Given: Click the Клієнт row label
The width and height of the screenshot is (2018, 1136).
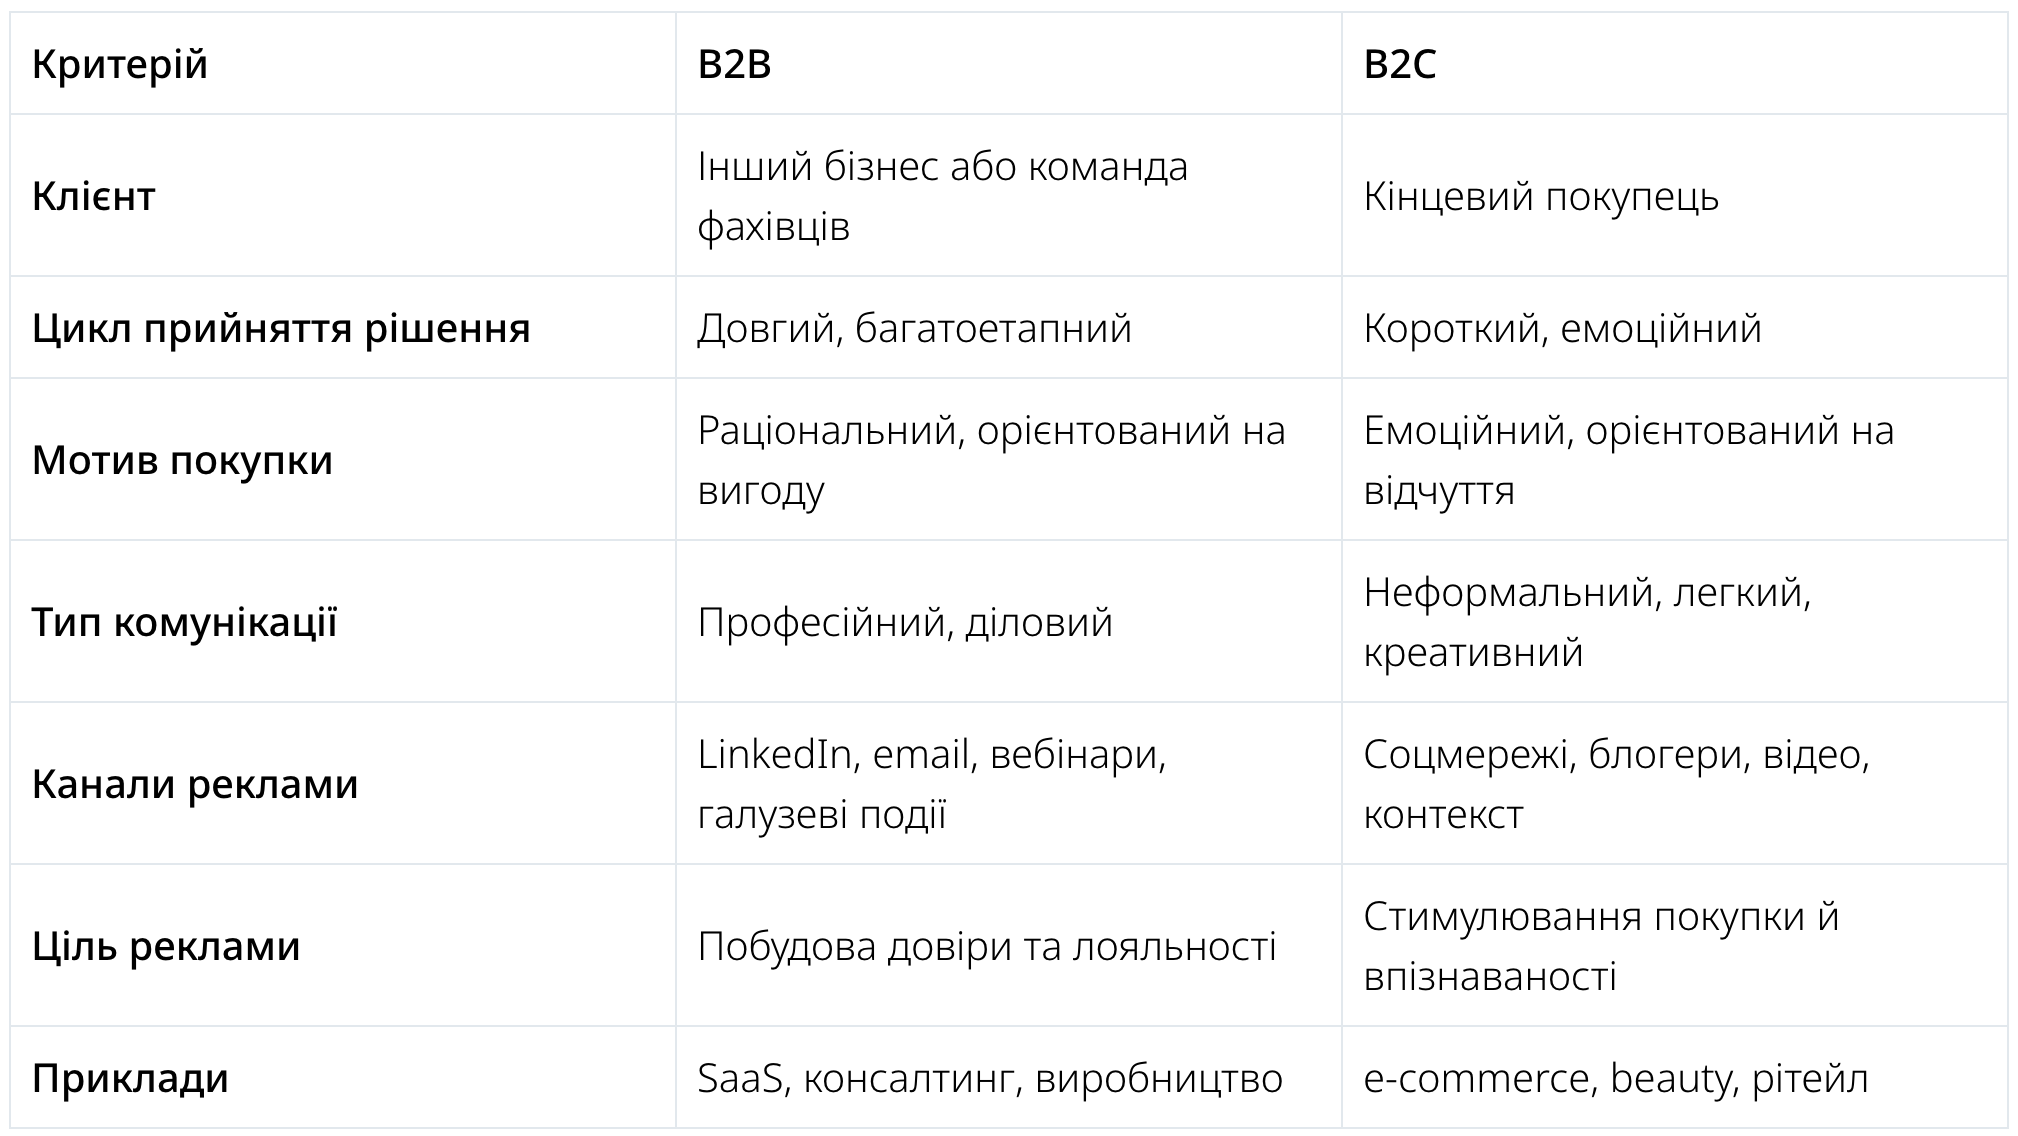Looking at the screenshot, I should [94, 196].
